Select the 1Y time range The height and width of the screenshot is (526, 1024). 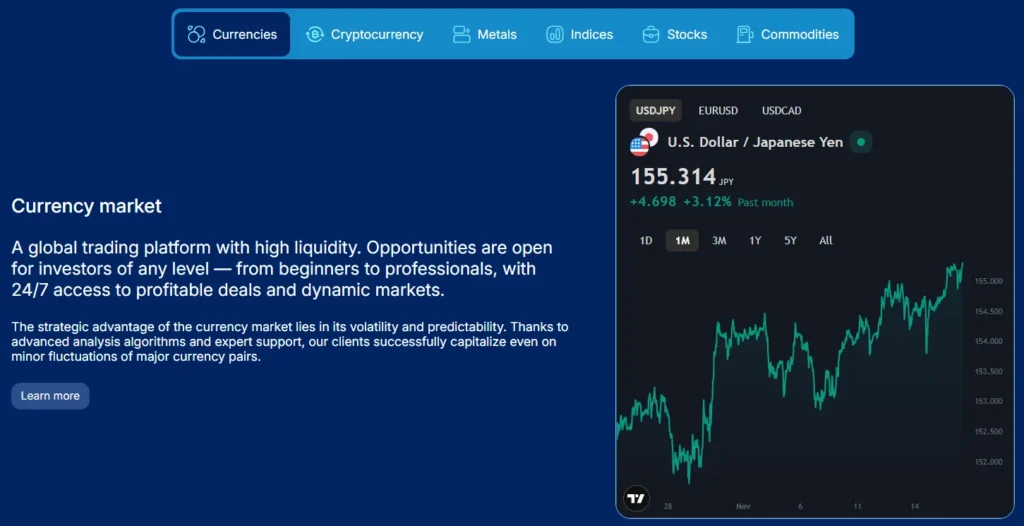tap(755, 241)
